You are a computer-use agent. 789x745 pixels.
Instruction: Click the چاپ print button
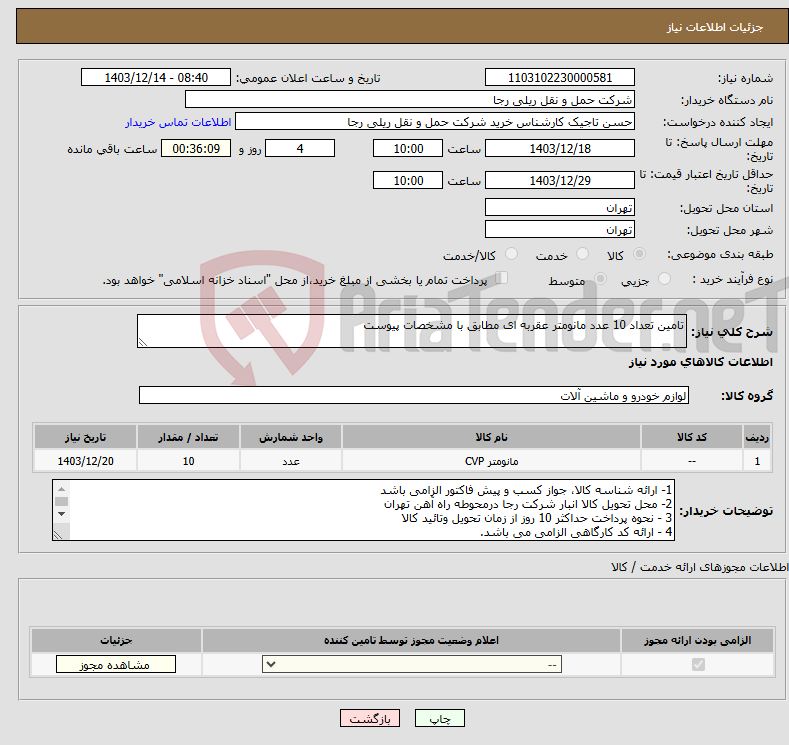(440, 718)
